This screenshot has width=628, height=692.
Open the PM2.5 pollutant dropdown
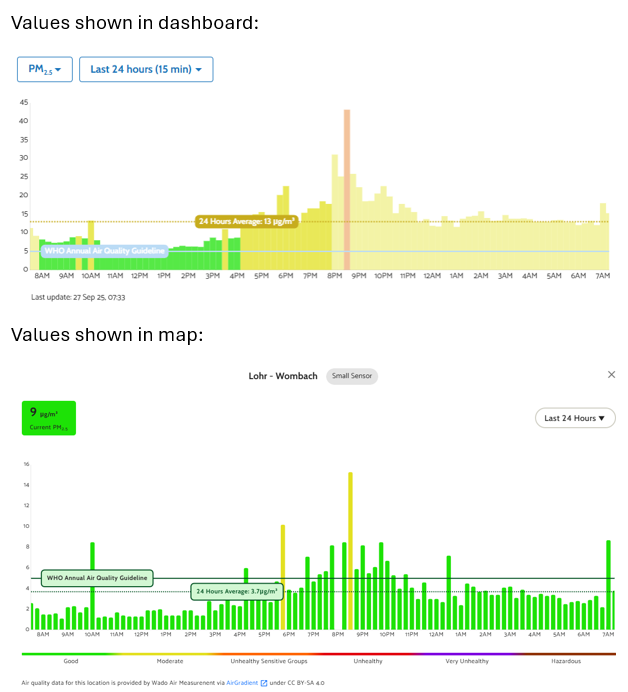tap(44, 69)
